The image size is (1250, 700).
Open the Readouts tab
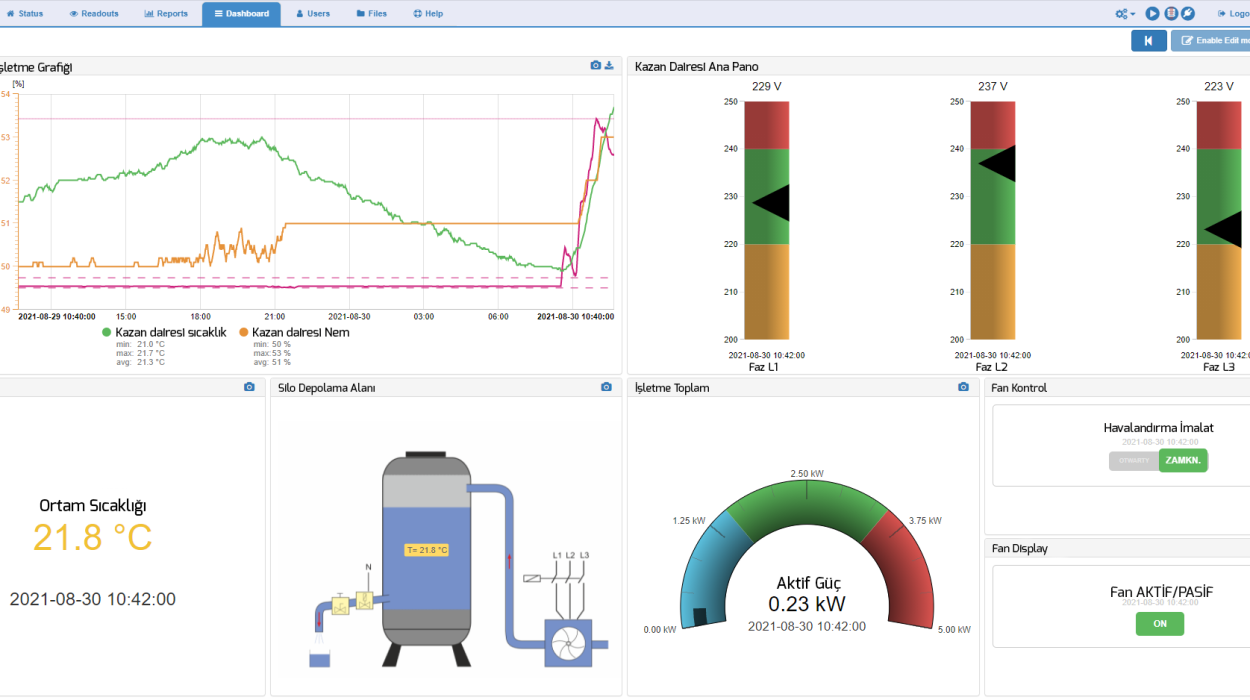pyautogui.click(x=94, y=14)
